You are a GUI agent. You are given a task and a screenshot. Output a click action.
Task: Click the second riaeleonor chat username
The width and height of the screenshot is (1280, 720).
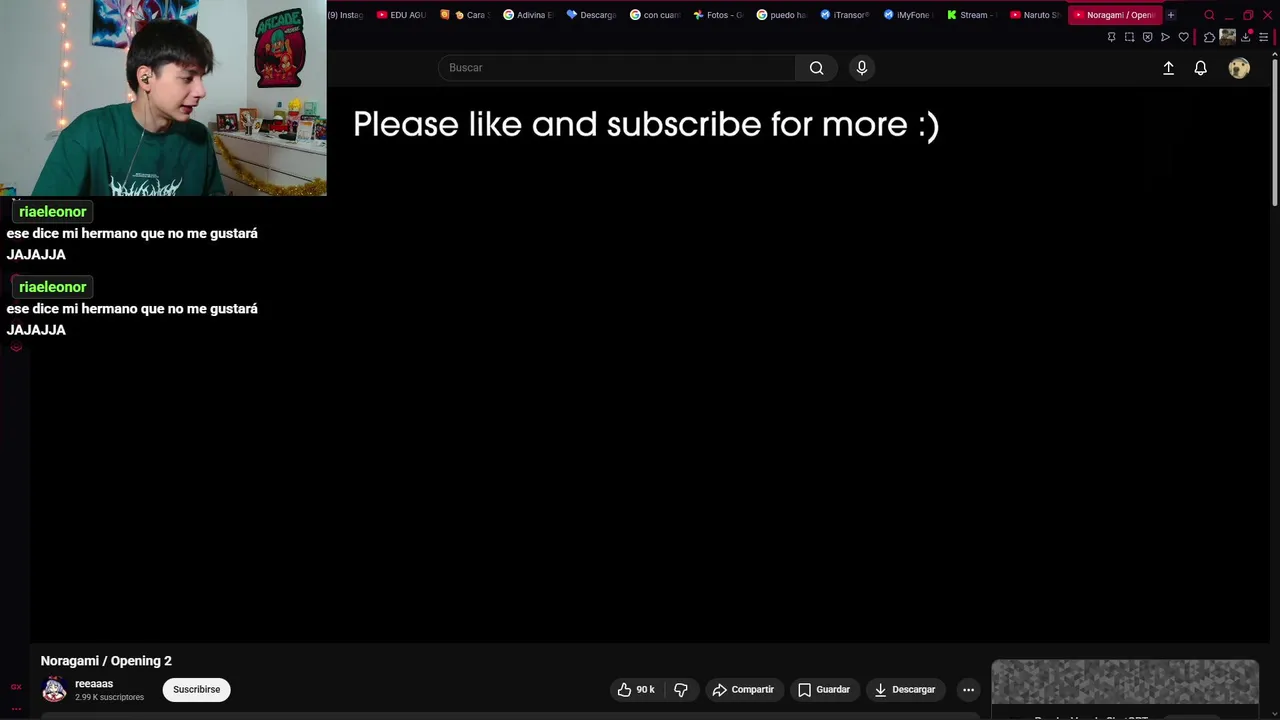(x=52, y=287)
